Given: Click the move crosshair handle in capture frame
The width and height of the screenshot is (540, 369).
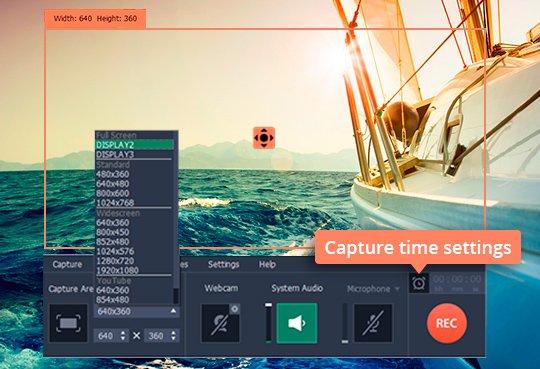Looking at the screenshot, I should pyautogui.click(x=264, y=138).
